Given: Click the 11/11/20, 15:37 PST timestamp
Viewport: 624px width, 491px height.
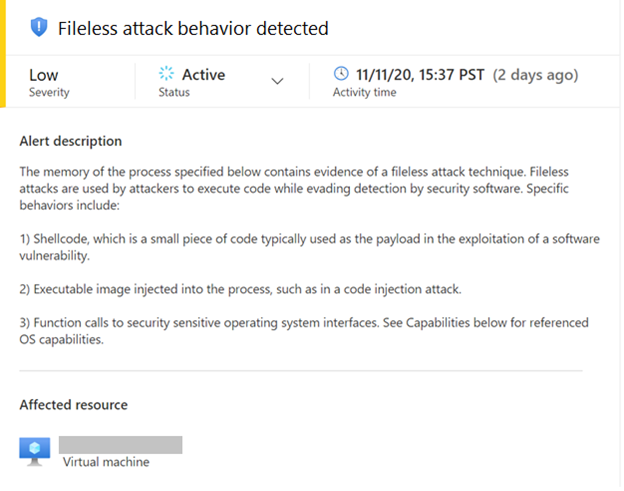Looking at the screenshot, I should 420,74.
